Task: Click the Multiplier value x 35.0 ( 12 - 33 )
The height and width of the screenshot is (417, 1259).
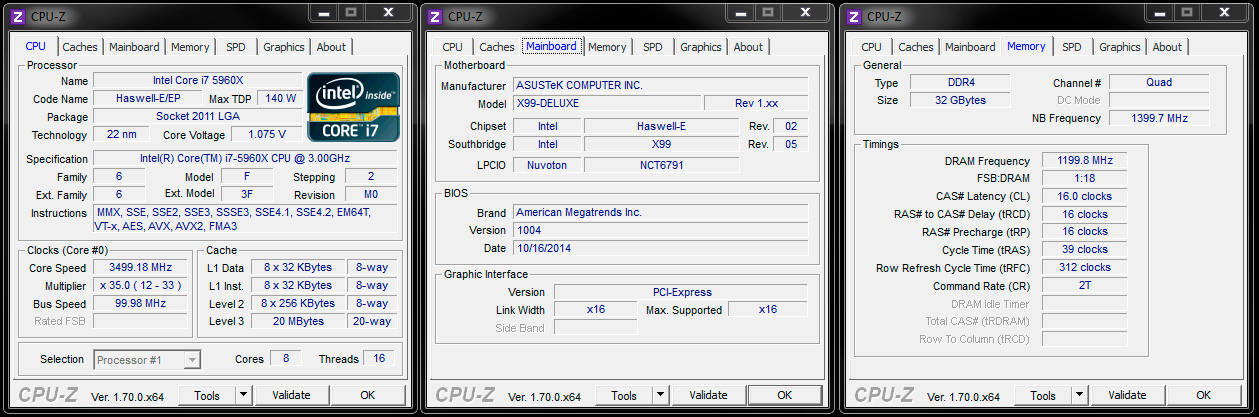Action: click(x=140, y=285)
